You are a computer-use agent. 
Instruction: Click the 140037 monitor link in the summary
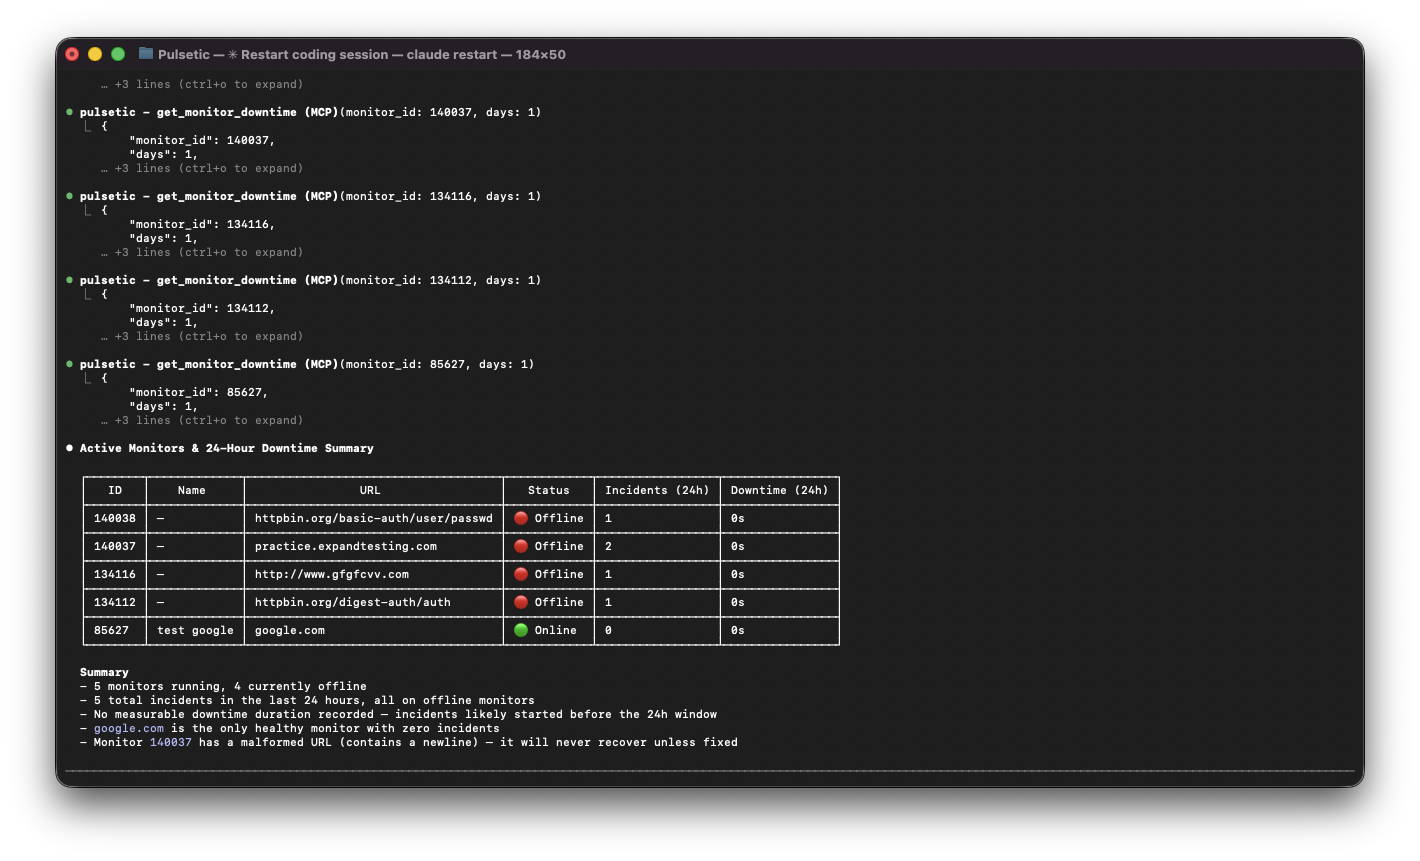[169, 742]
